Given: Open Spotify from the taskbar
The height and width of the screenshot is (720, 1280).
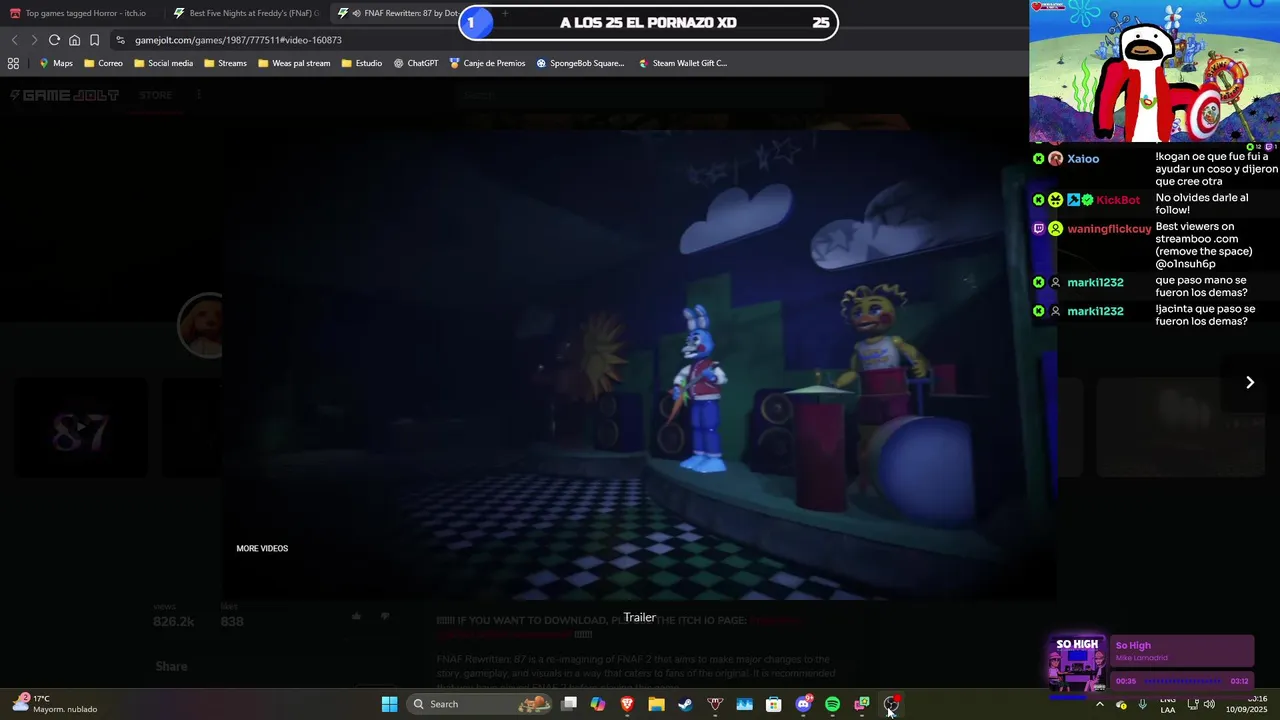Looking at the screenshot, I should pos(832,704).
